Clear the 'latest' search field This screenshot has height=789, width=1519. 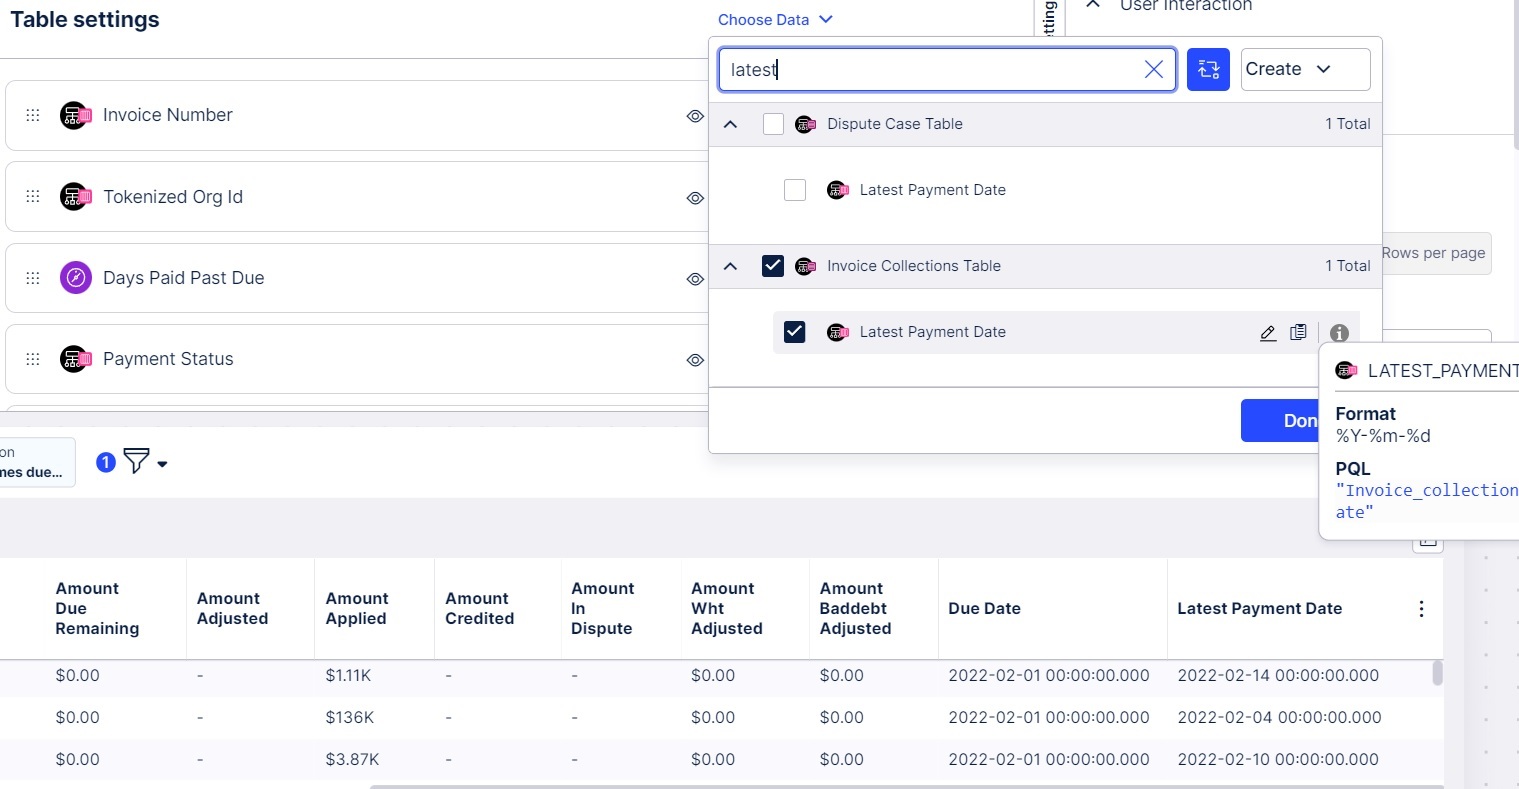[x=1153, y=69]
